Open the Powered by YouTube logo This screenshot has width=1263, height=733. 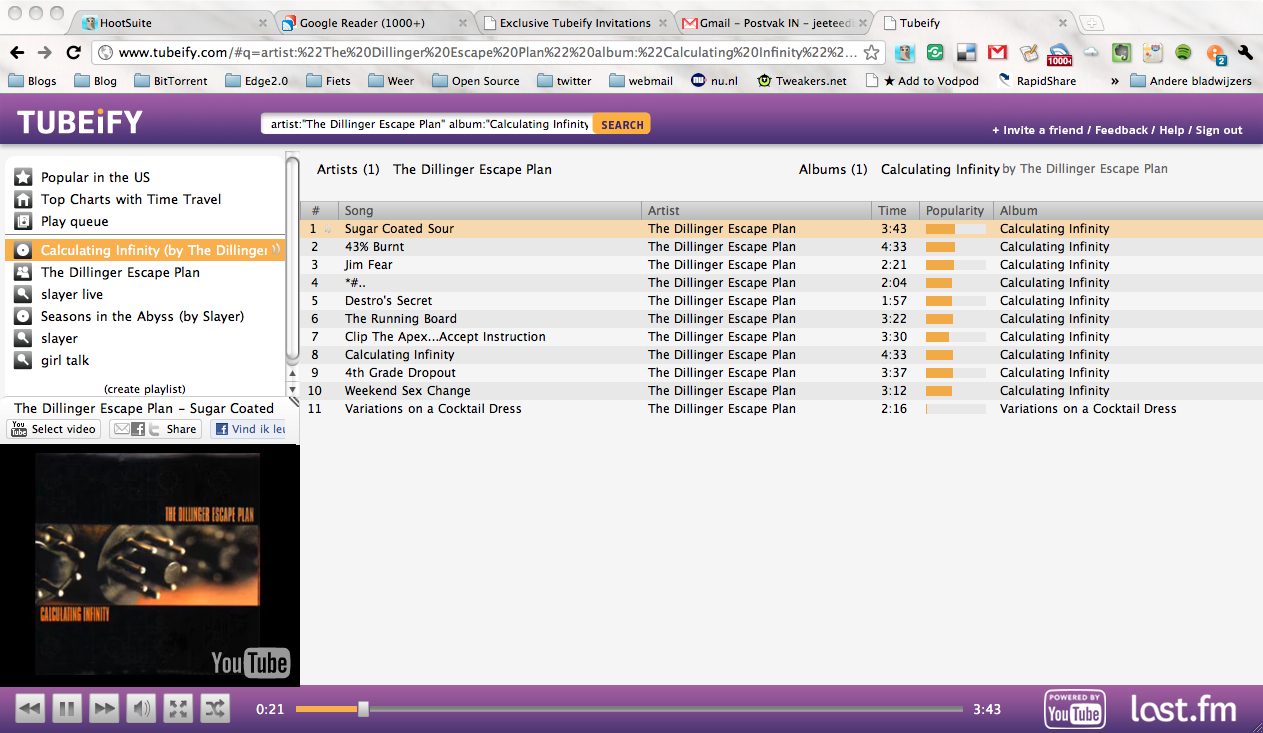point(1075,709)
